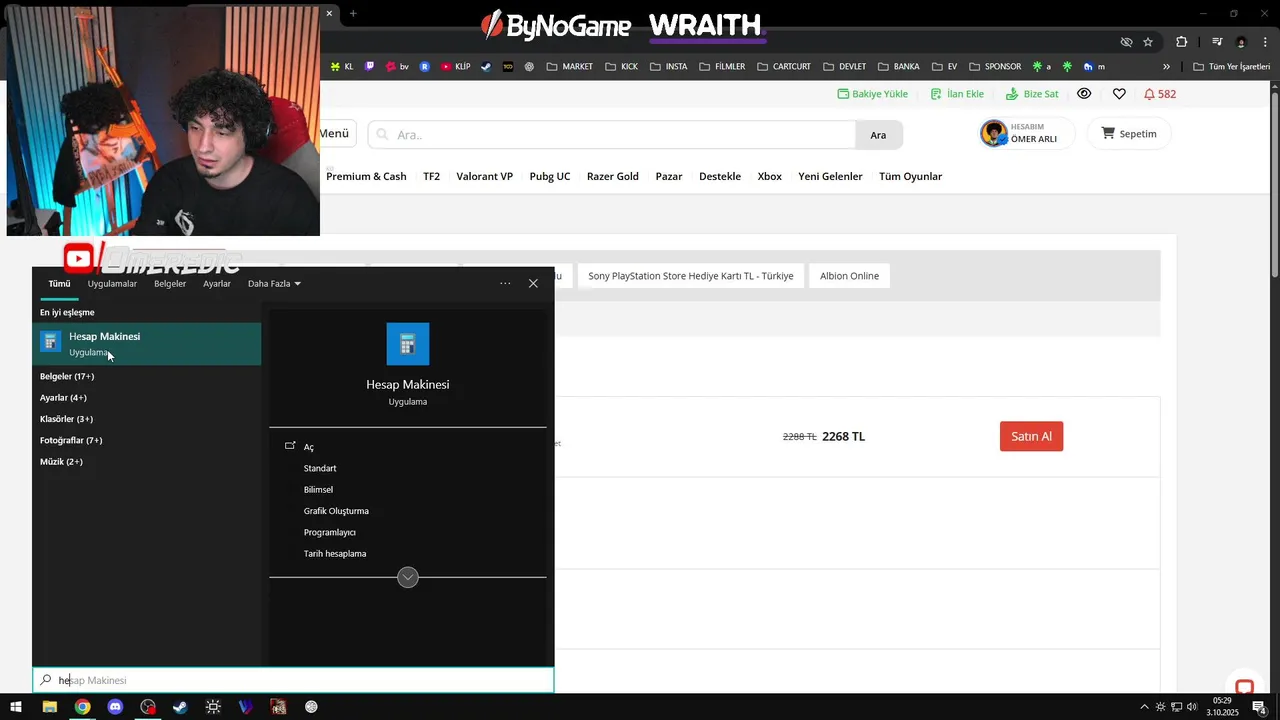This screenshot has width=1280, height=720.
Task: Expand the Belgeler (17+) results group
Action: pos(67,376)
